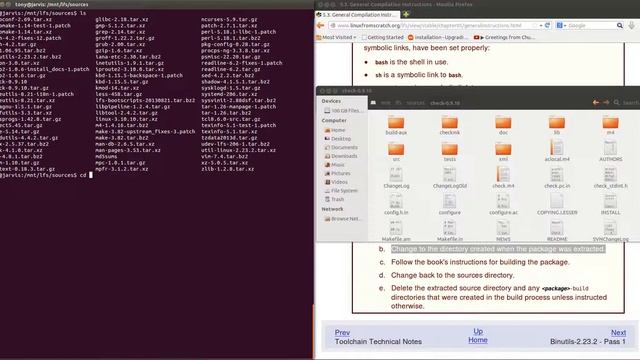
Task: Select the General Compilation Instructions tab
Action: pos(357,15)
